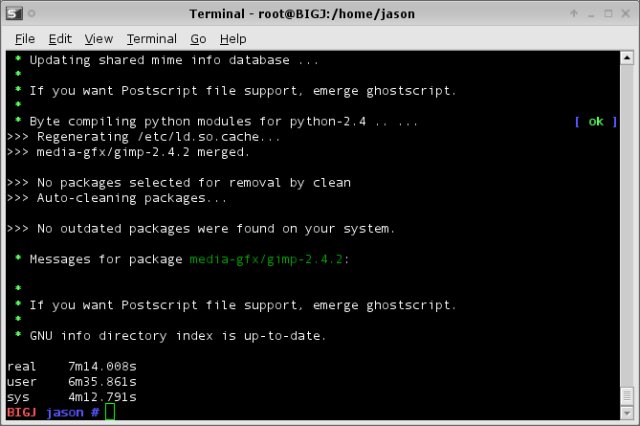Open the View menu

click(x=99, y=39)
